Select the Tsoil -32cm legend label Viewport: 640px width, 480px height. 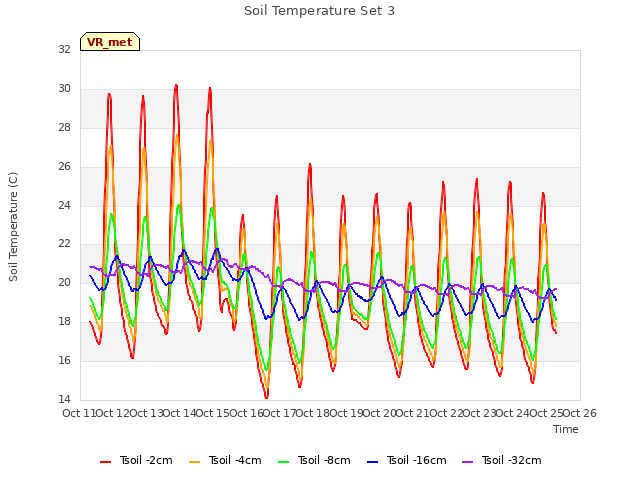tap(511, 460)
